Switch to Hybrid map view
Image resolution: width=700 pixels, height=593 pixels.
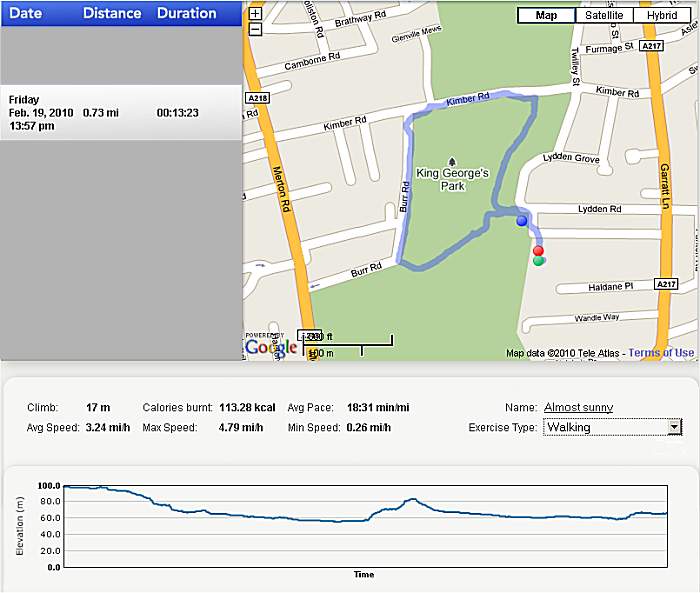661,15
